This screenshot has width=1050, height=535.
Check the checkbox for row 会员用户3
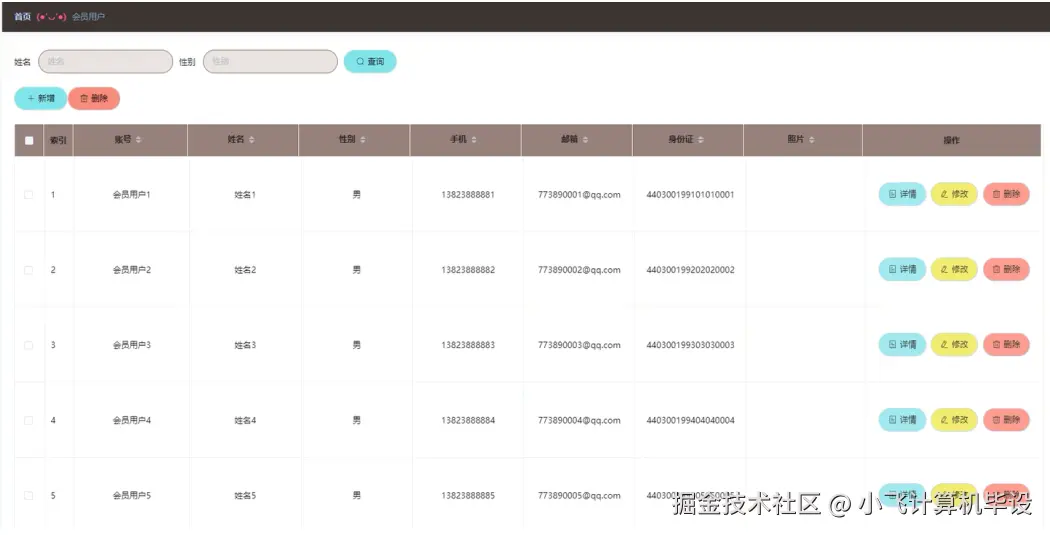[29, 346]
